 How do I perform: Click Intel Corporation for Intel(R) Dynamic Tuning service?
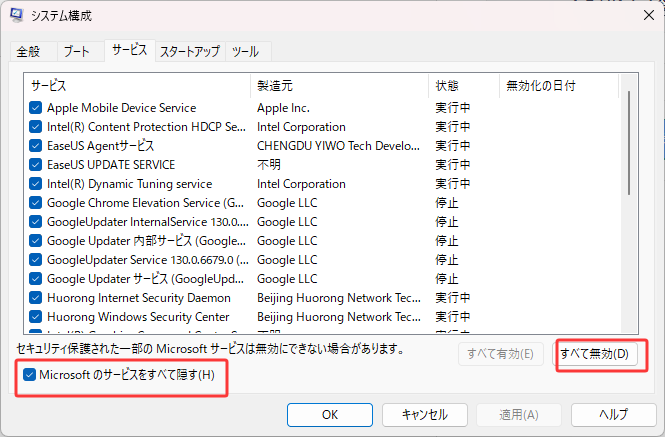[x=301, y=184]
